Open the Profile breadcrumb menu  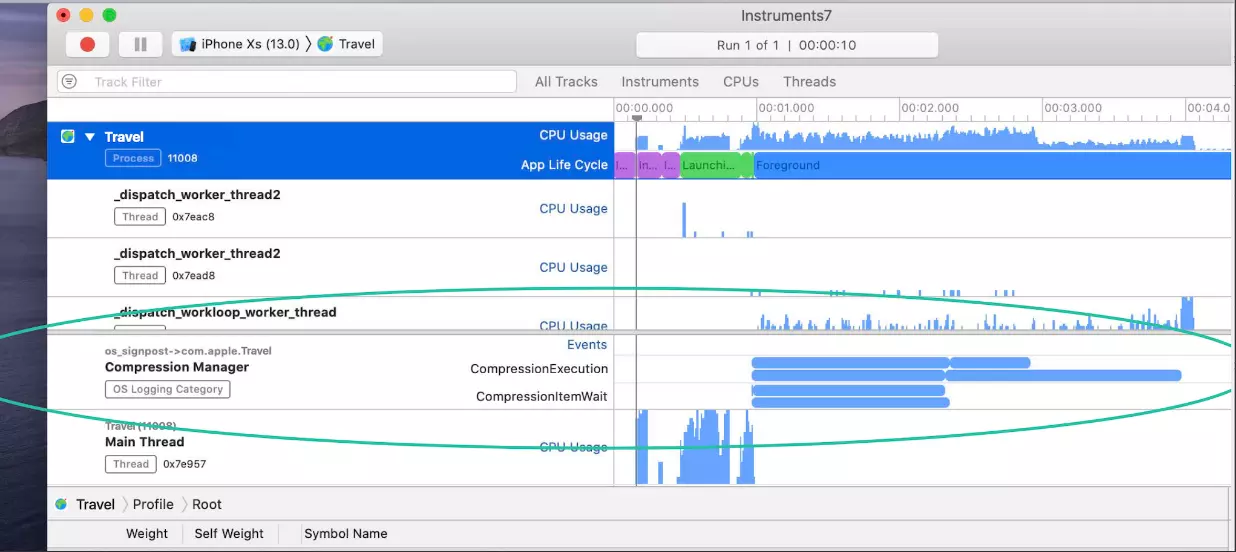click(153, 504)
